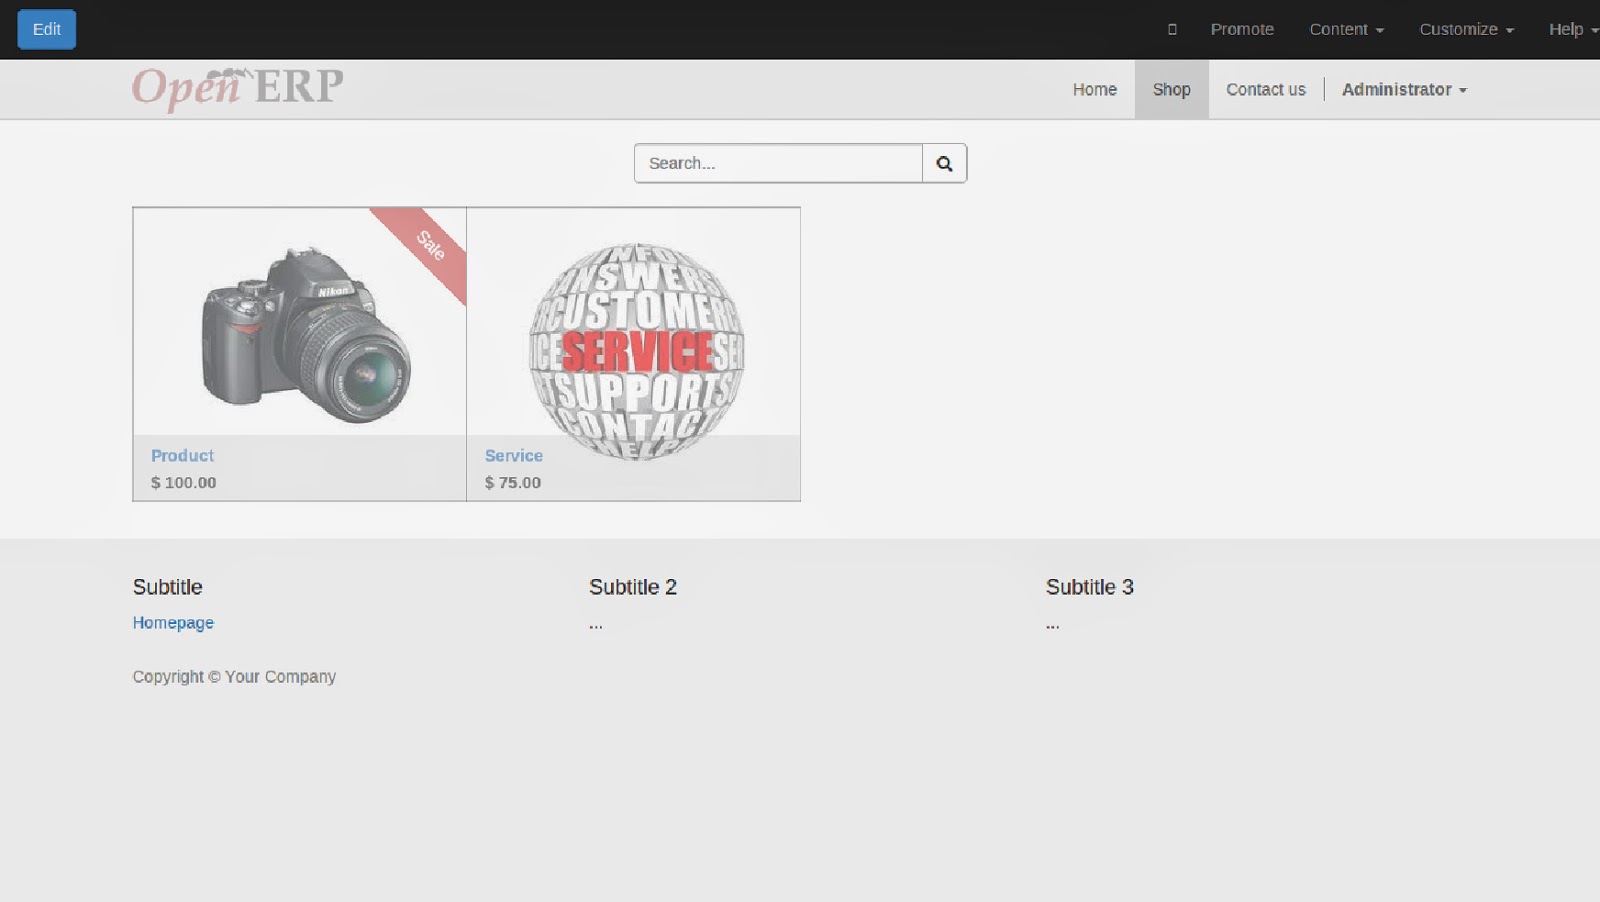Click the Subtitle 2 footer heading
This screenshot has height=902, width=1600.
pos(633,587)
